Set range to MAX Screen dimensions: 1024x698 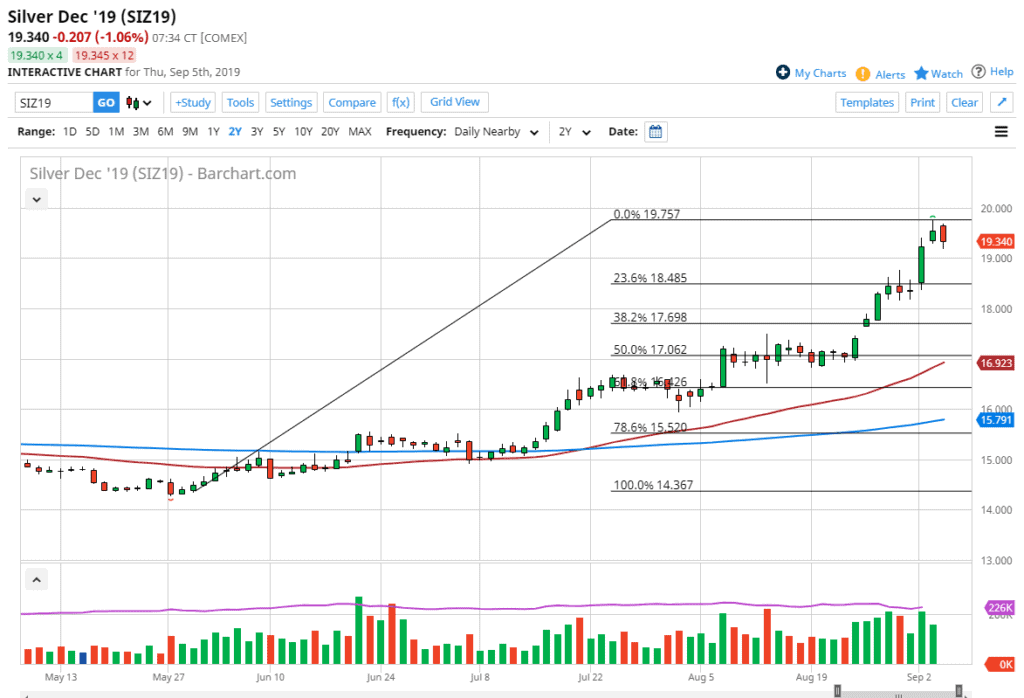(360, 132)
